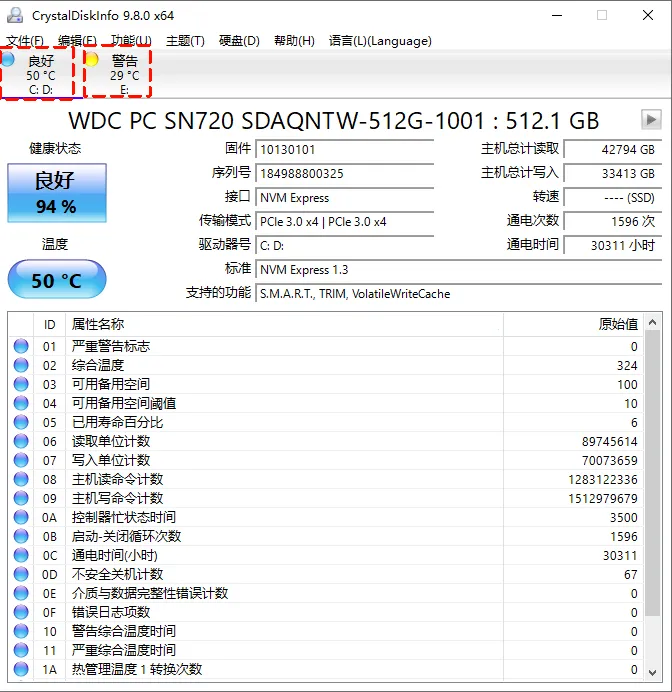672x692 pixels.
Task: Click the 属性名称 column header
Action: [x=284, y=324]
